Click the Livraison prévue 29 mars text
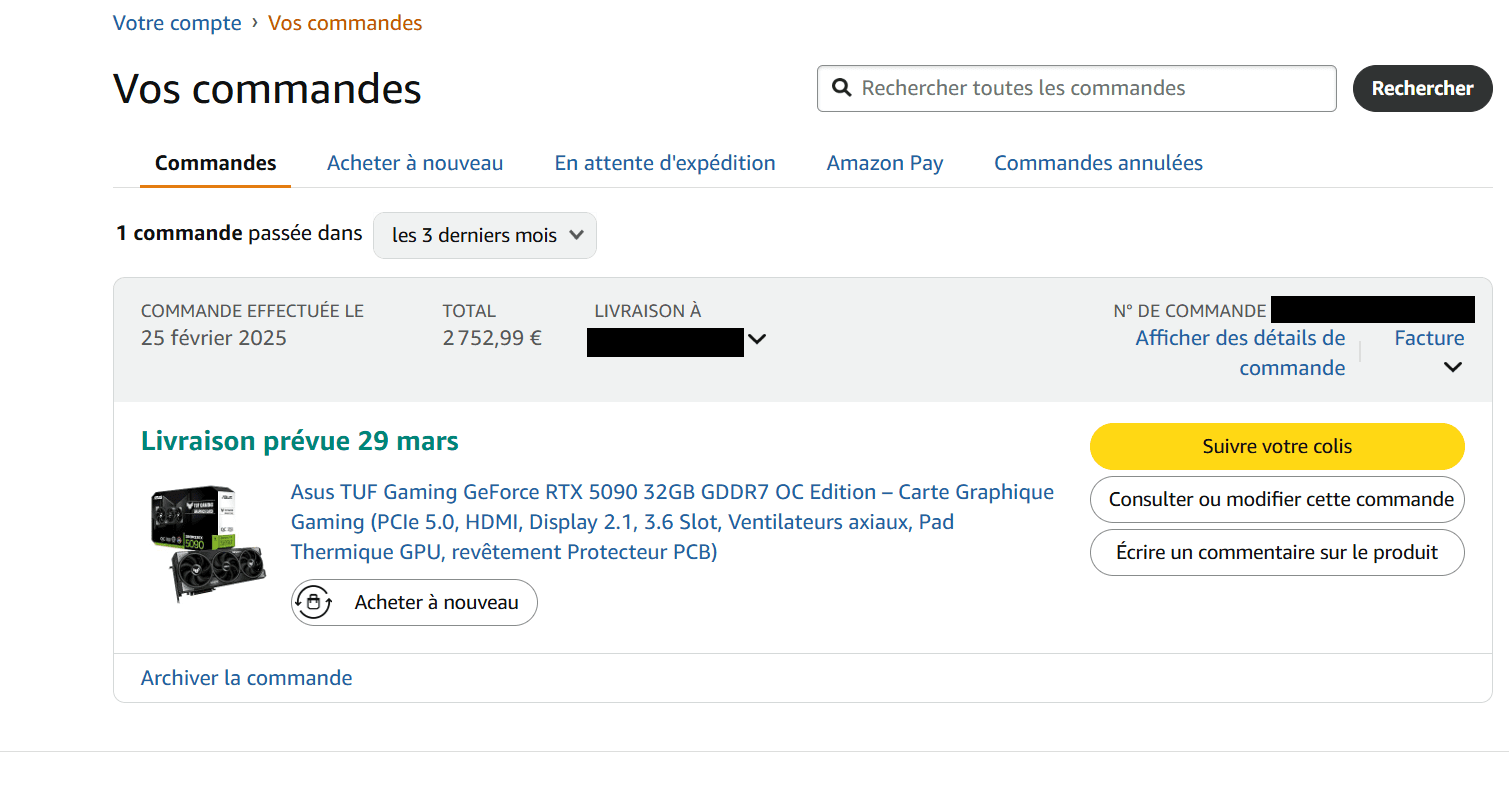This screenshot has width=1509, height=800. (x=300, y=441)
